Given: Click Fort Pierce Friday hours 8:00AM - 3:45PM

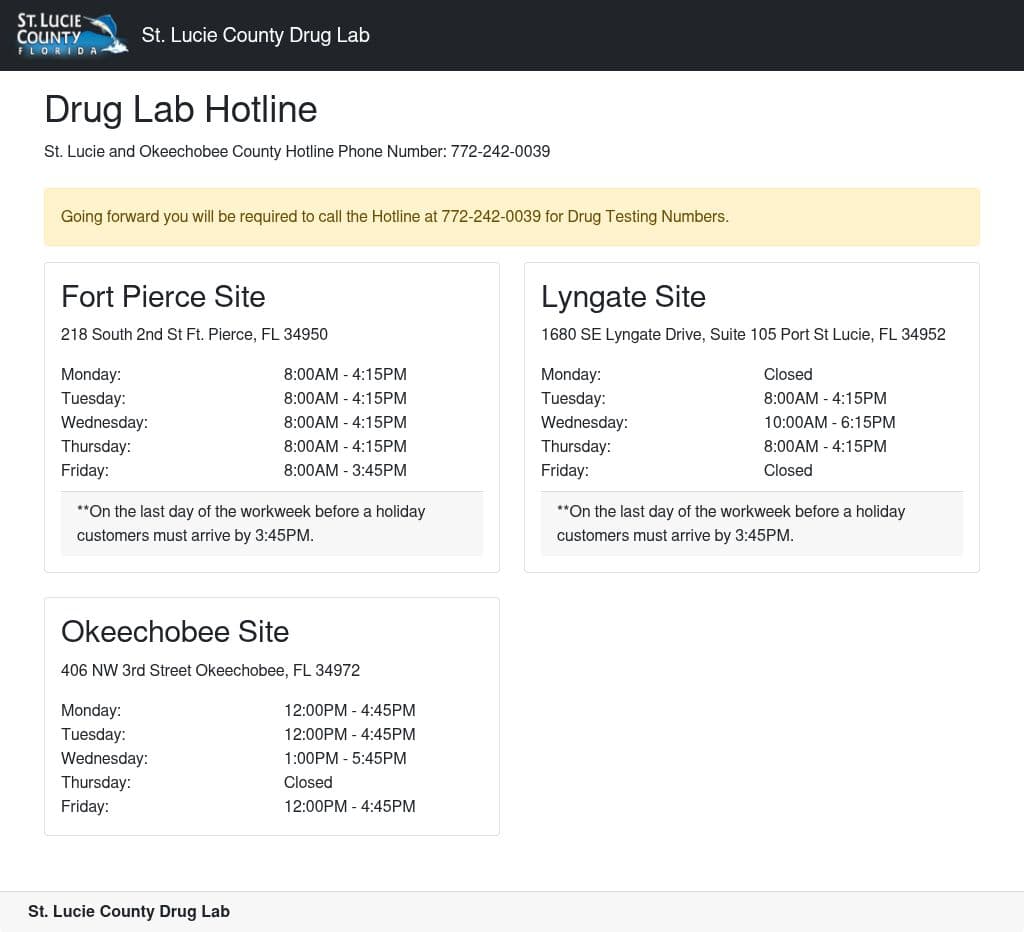Looking at the screenshot, I should [345, 470].
